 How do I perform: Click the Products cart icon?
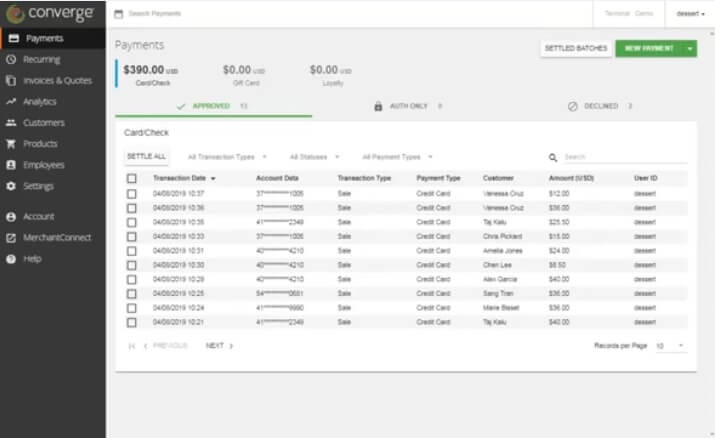tap(11, 144)
